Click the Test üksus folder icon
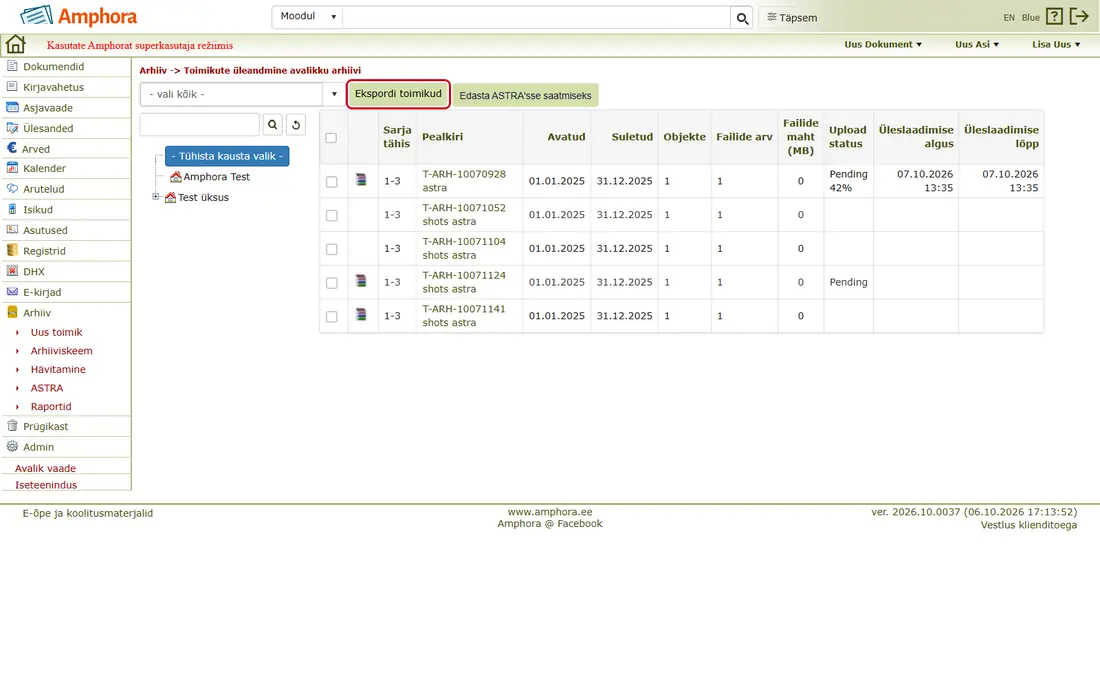The image size is (1100, 688). coord(170,198)
